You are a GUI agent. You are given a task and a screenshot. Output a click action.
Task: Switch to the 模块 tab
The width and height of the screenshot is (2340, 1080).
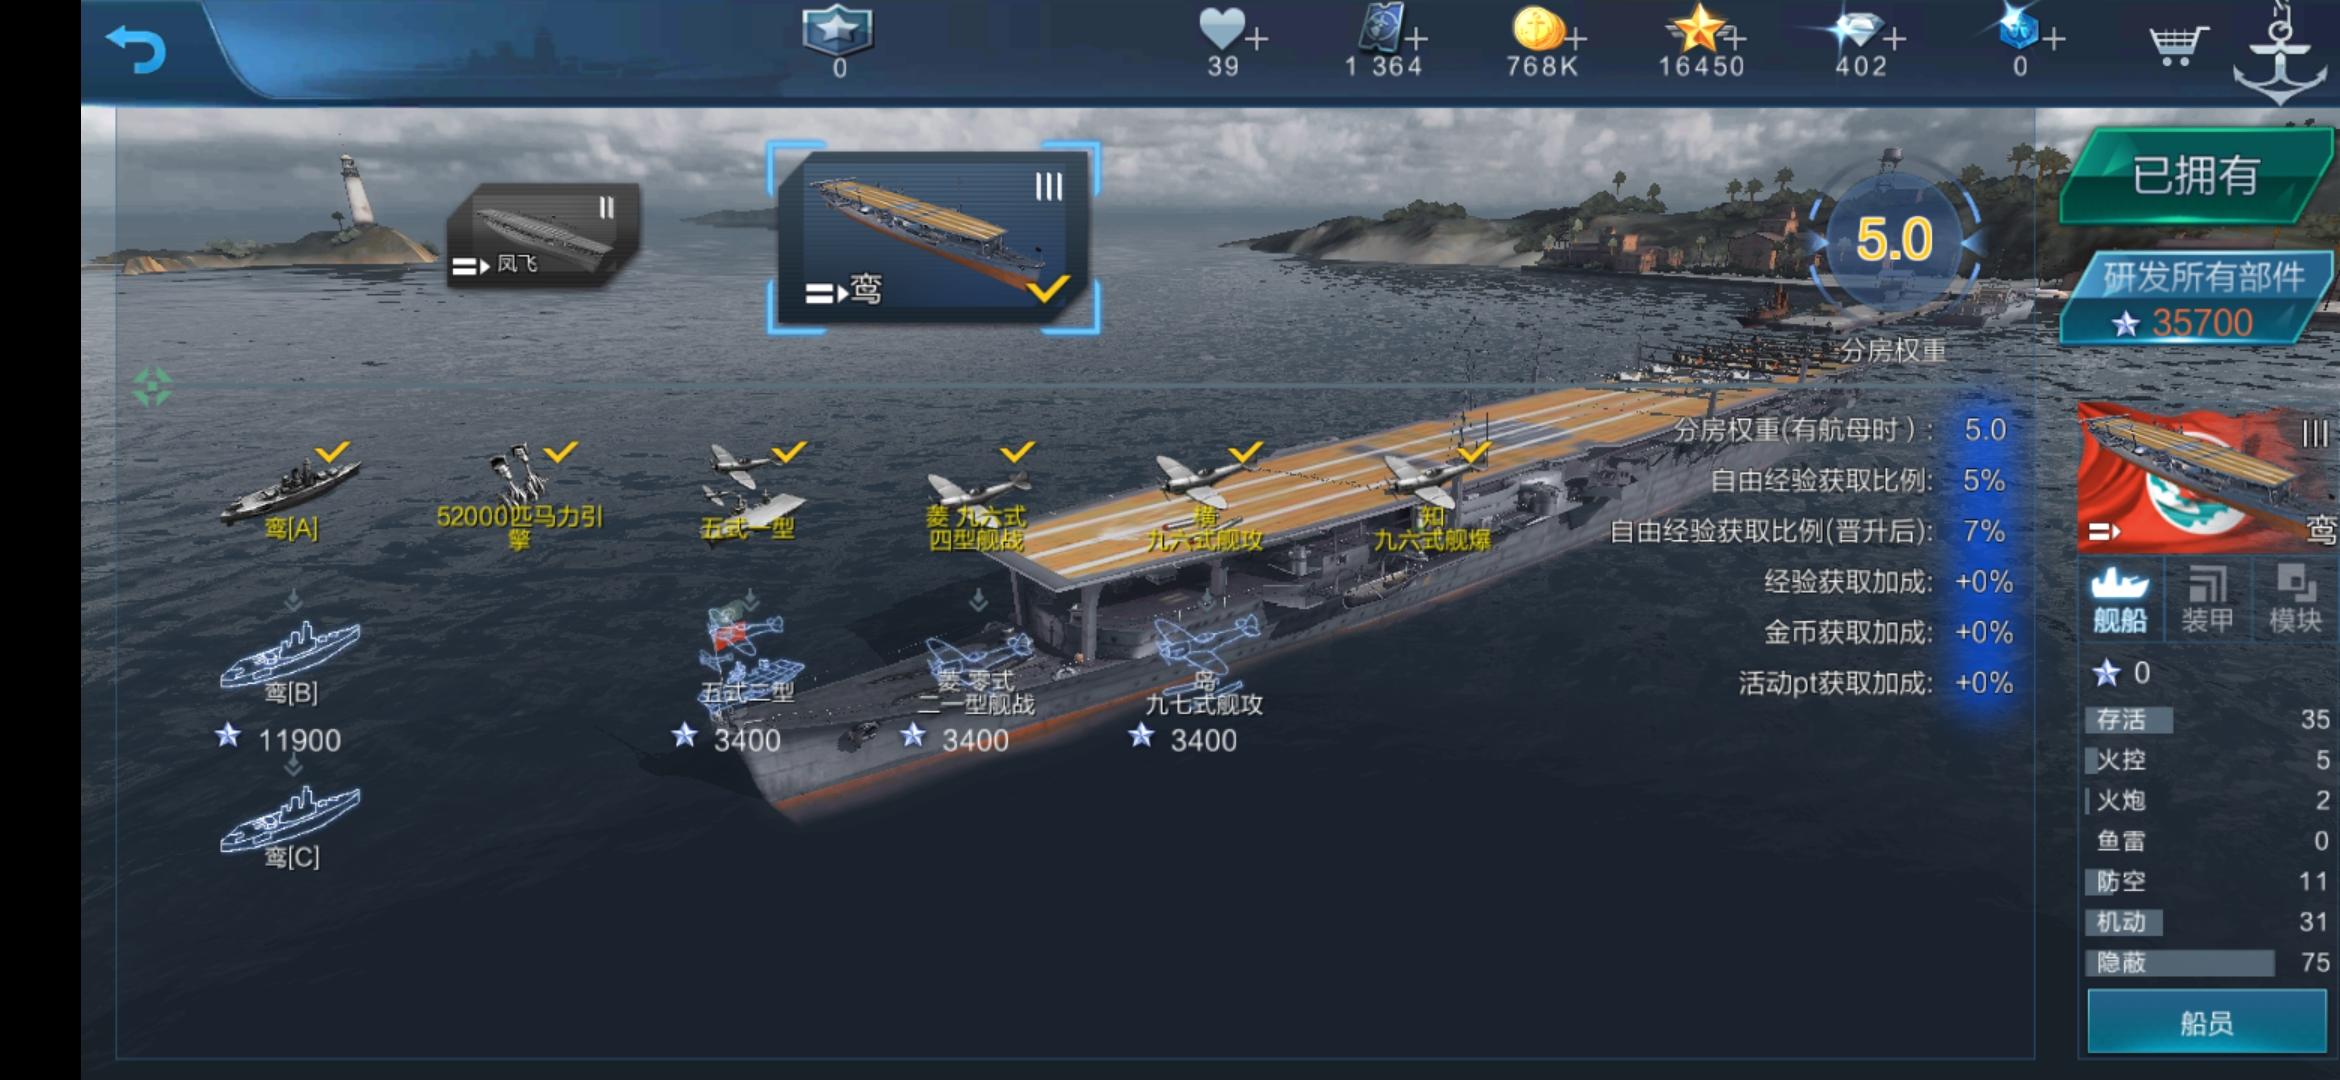click(x=2294, y=599)
